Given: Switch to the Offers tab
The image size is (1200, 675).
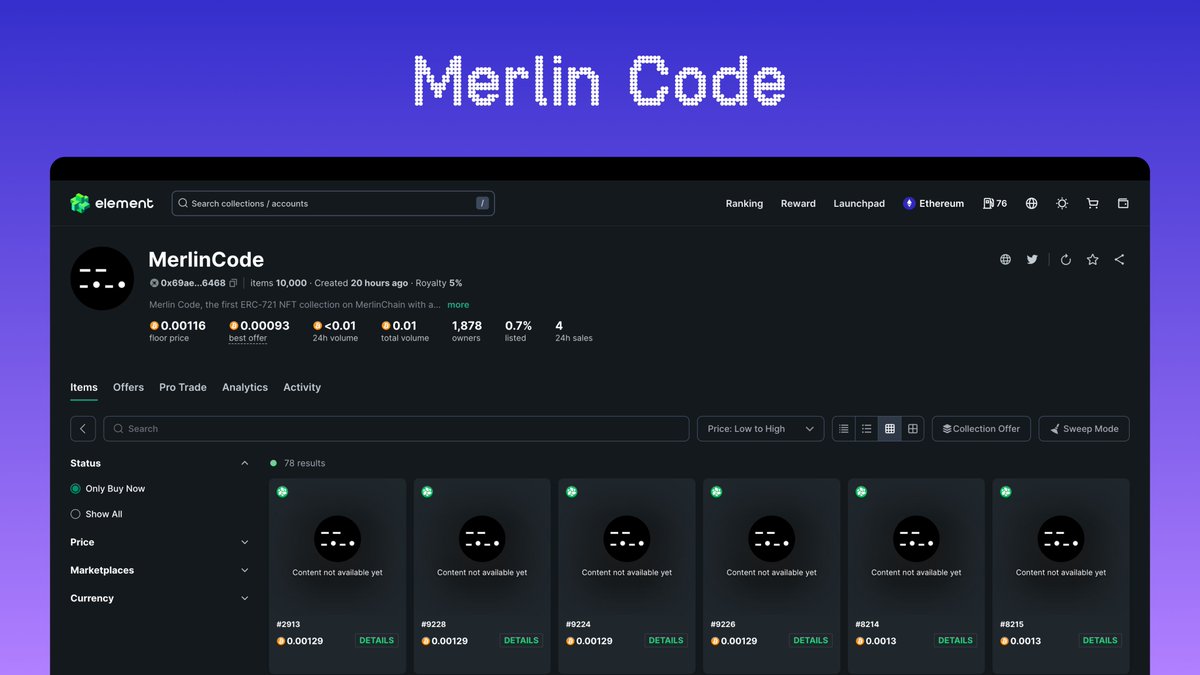Looking at the screenshot, I should (128, 387).
